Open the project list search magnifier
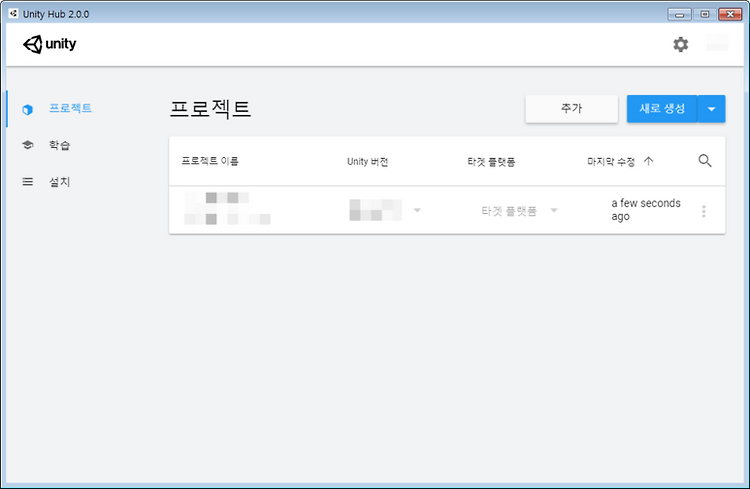 tap(705, 161)
